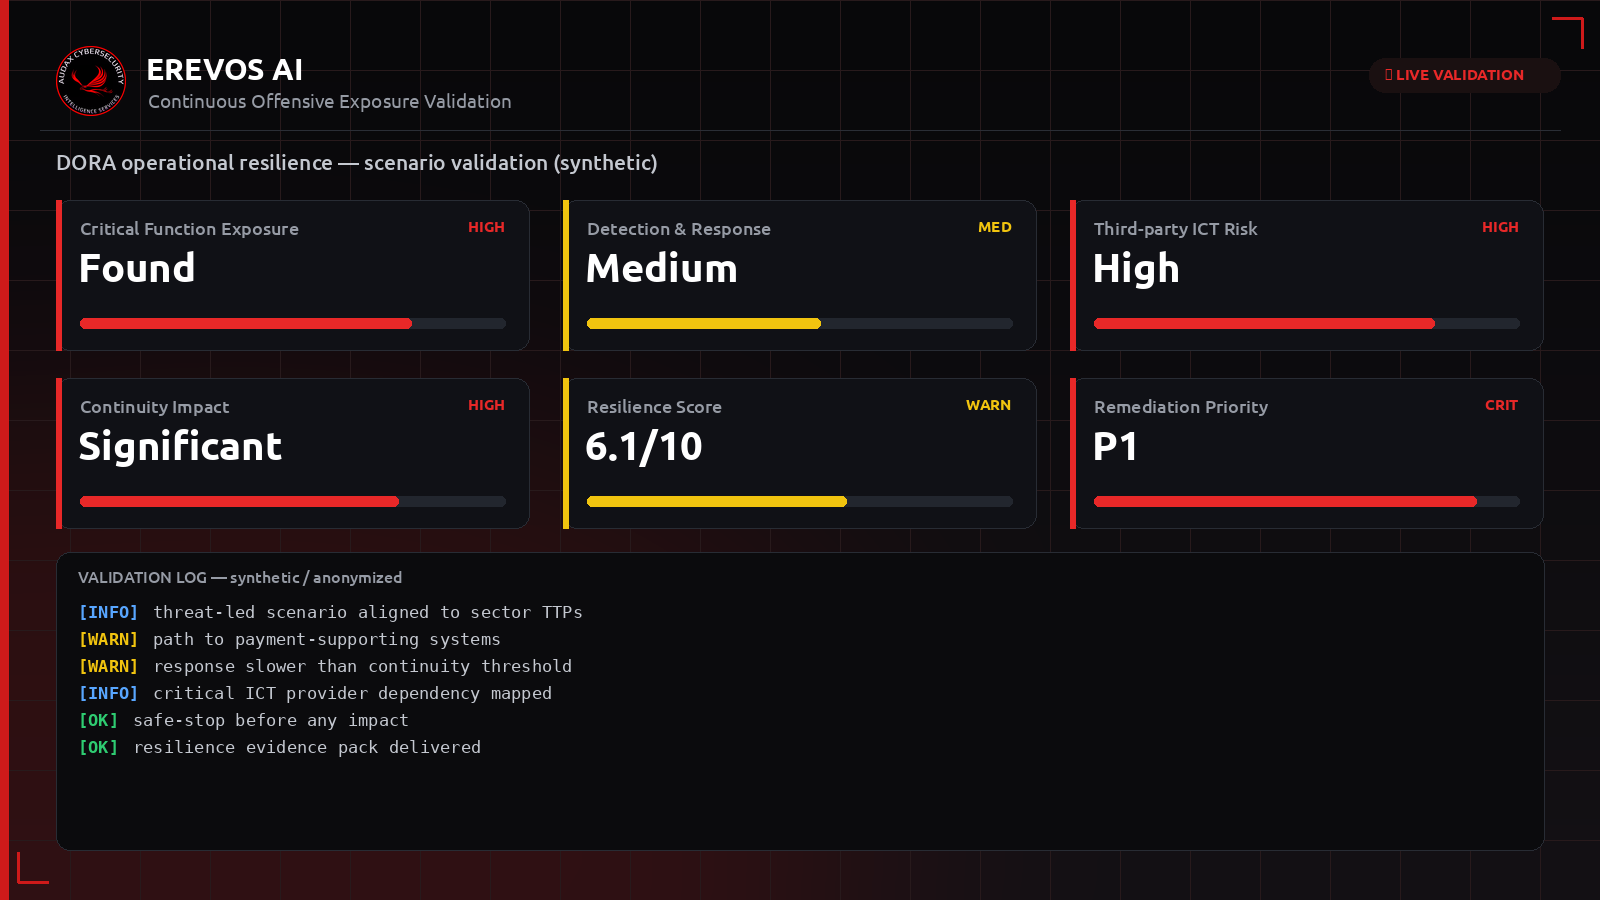Select the log line about payment-supporting systems

[290, 639]
